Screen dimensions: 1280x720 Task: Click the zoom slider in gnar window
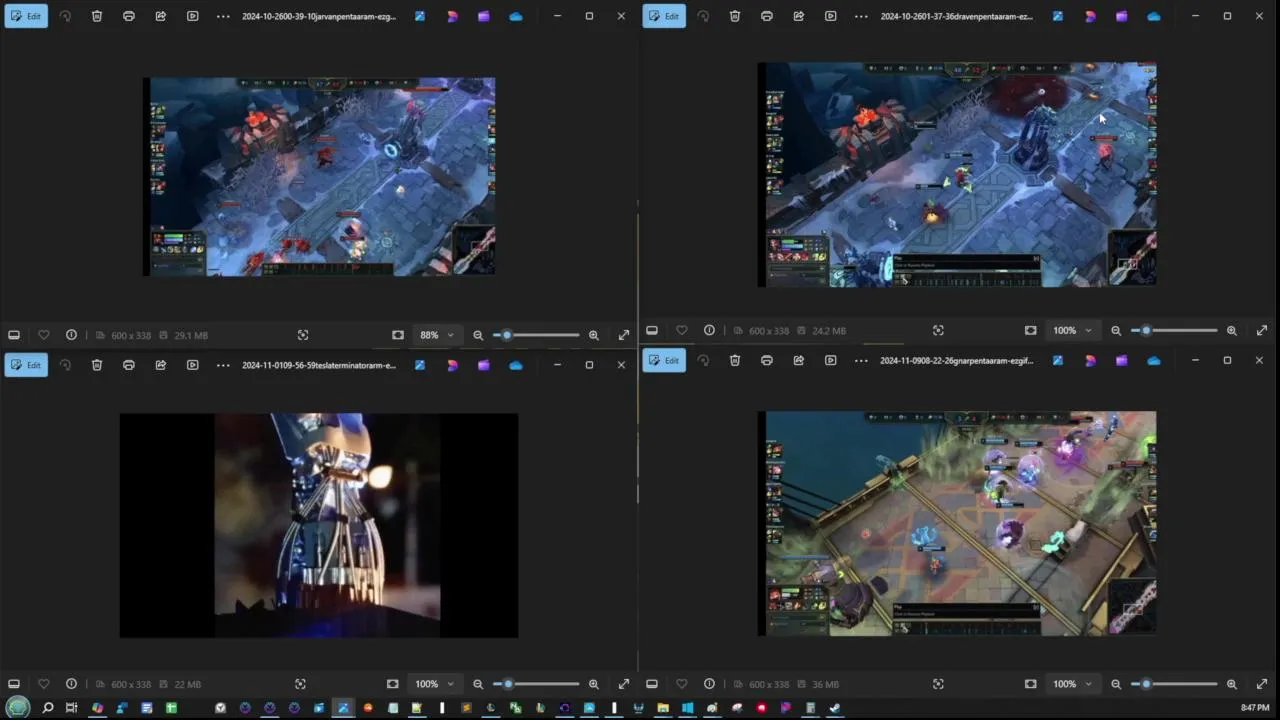[x=1174, y=684]
